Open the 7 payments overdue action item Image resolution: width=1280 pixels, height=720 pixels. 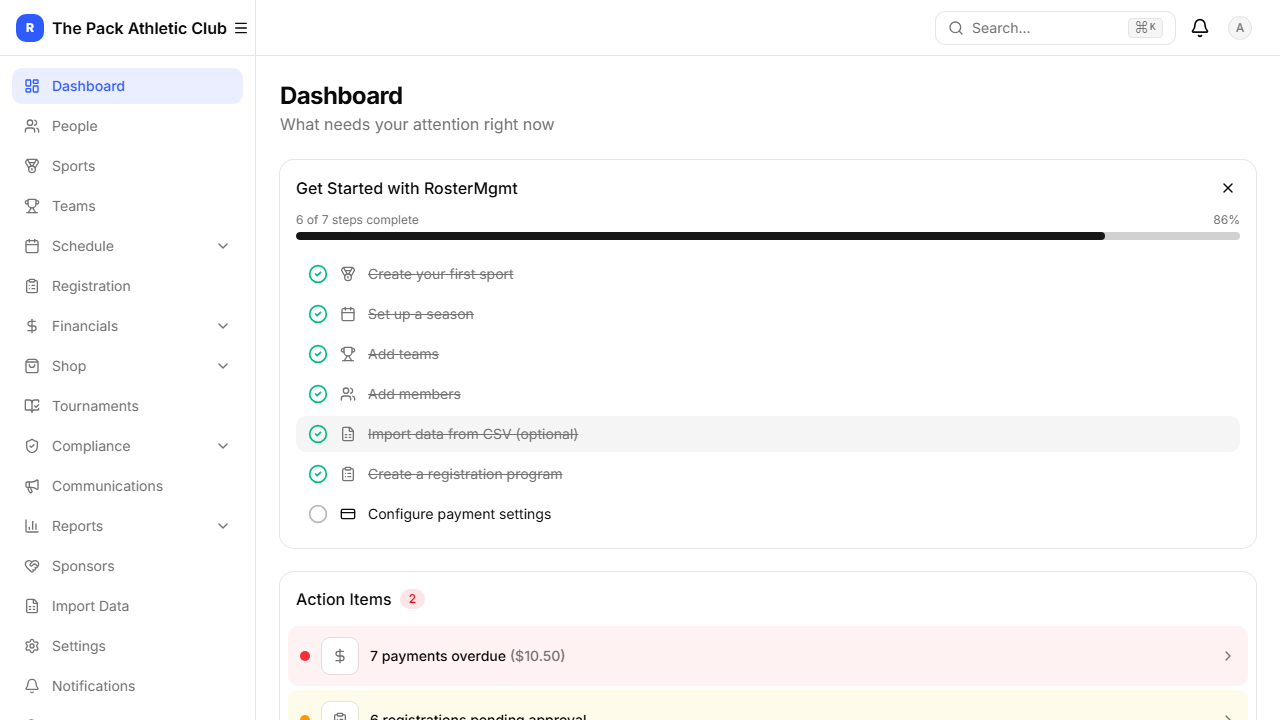768,656
